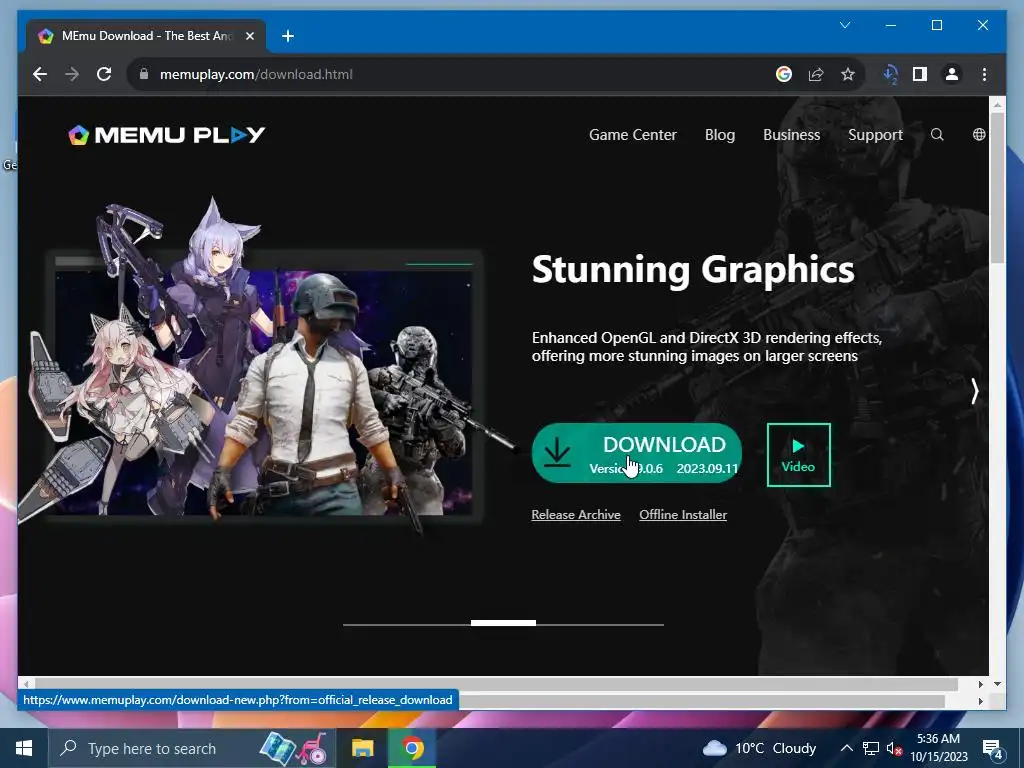Screen dimensions: 1024x768
Task: Open the network icon in system tray
Action: coord(871,748)
